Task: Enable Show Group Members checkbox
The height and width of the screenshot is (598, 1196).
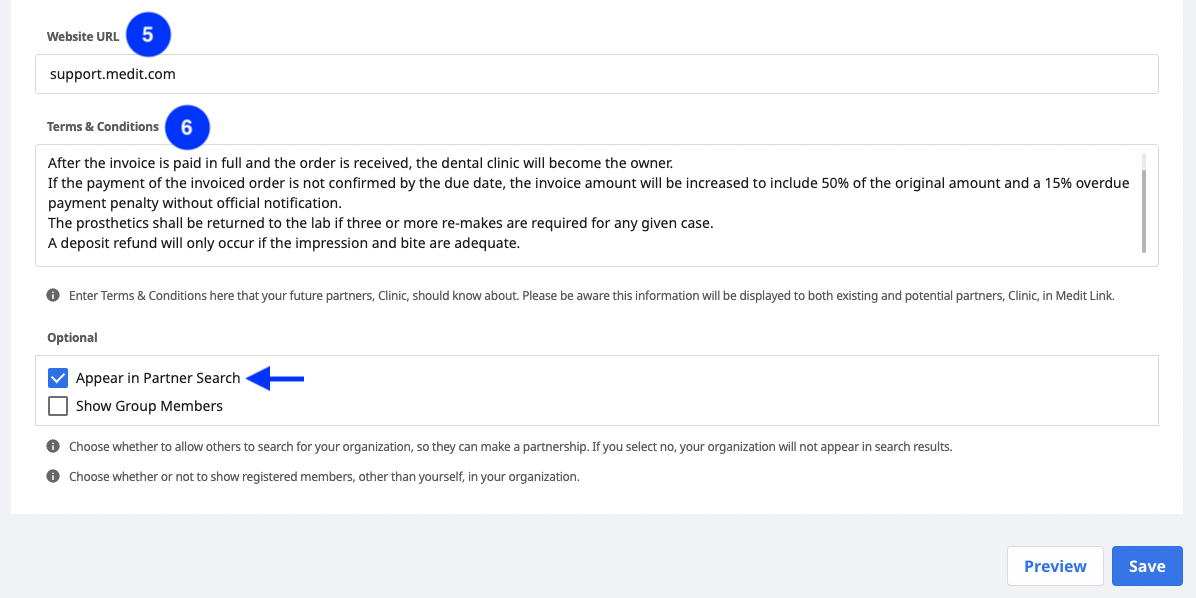Action: [x=58, y=406]
